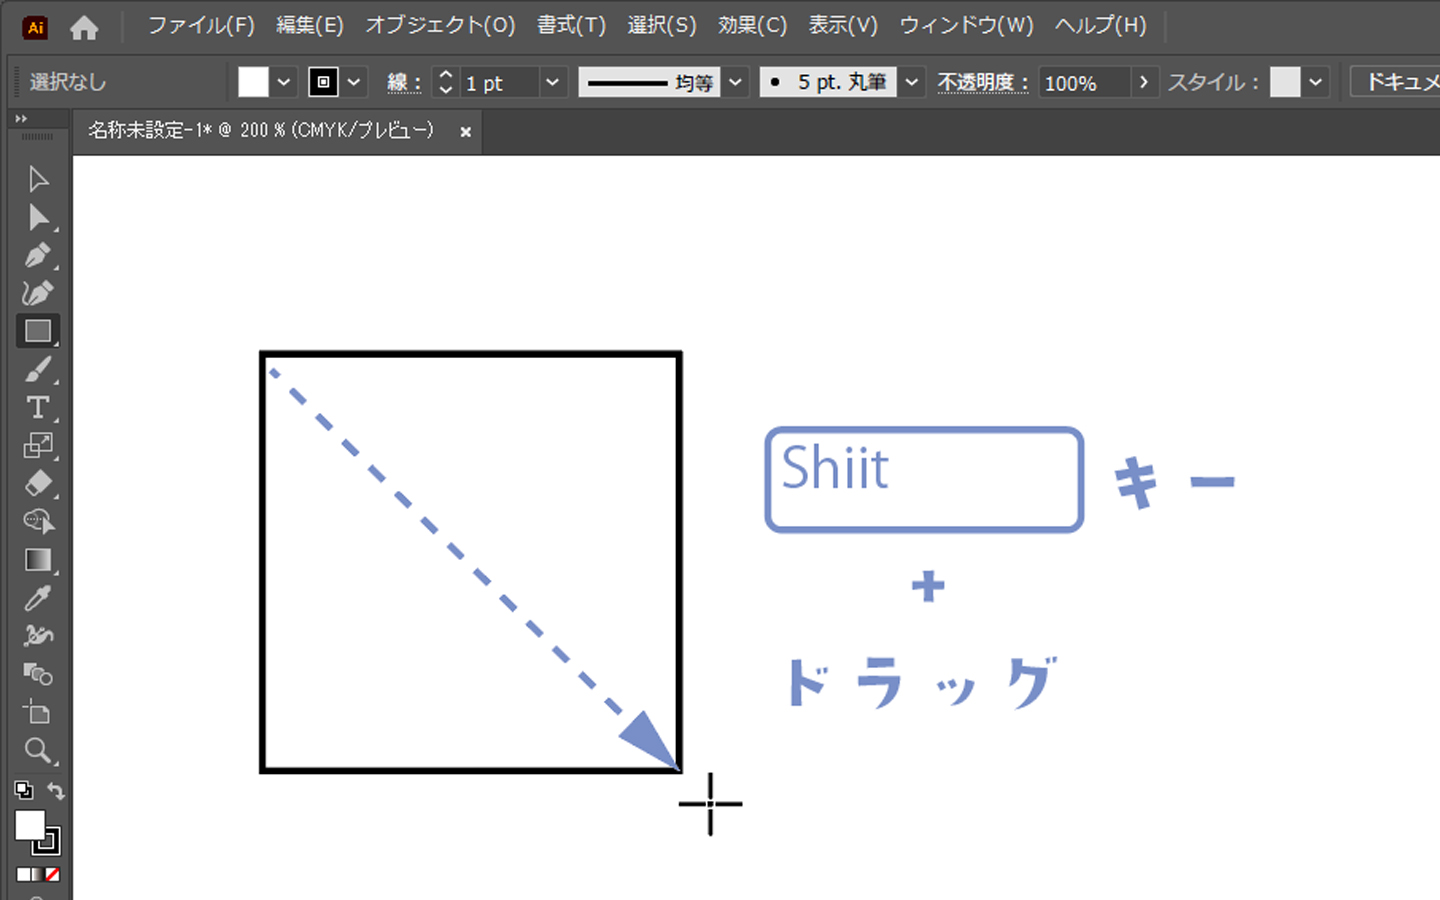The height and width of the screenshot is (900, 1440).
Task: Select the Eyedropper tool
Action: (x=38, y=598)
